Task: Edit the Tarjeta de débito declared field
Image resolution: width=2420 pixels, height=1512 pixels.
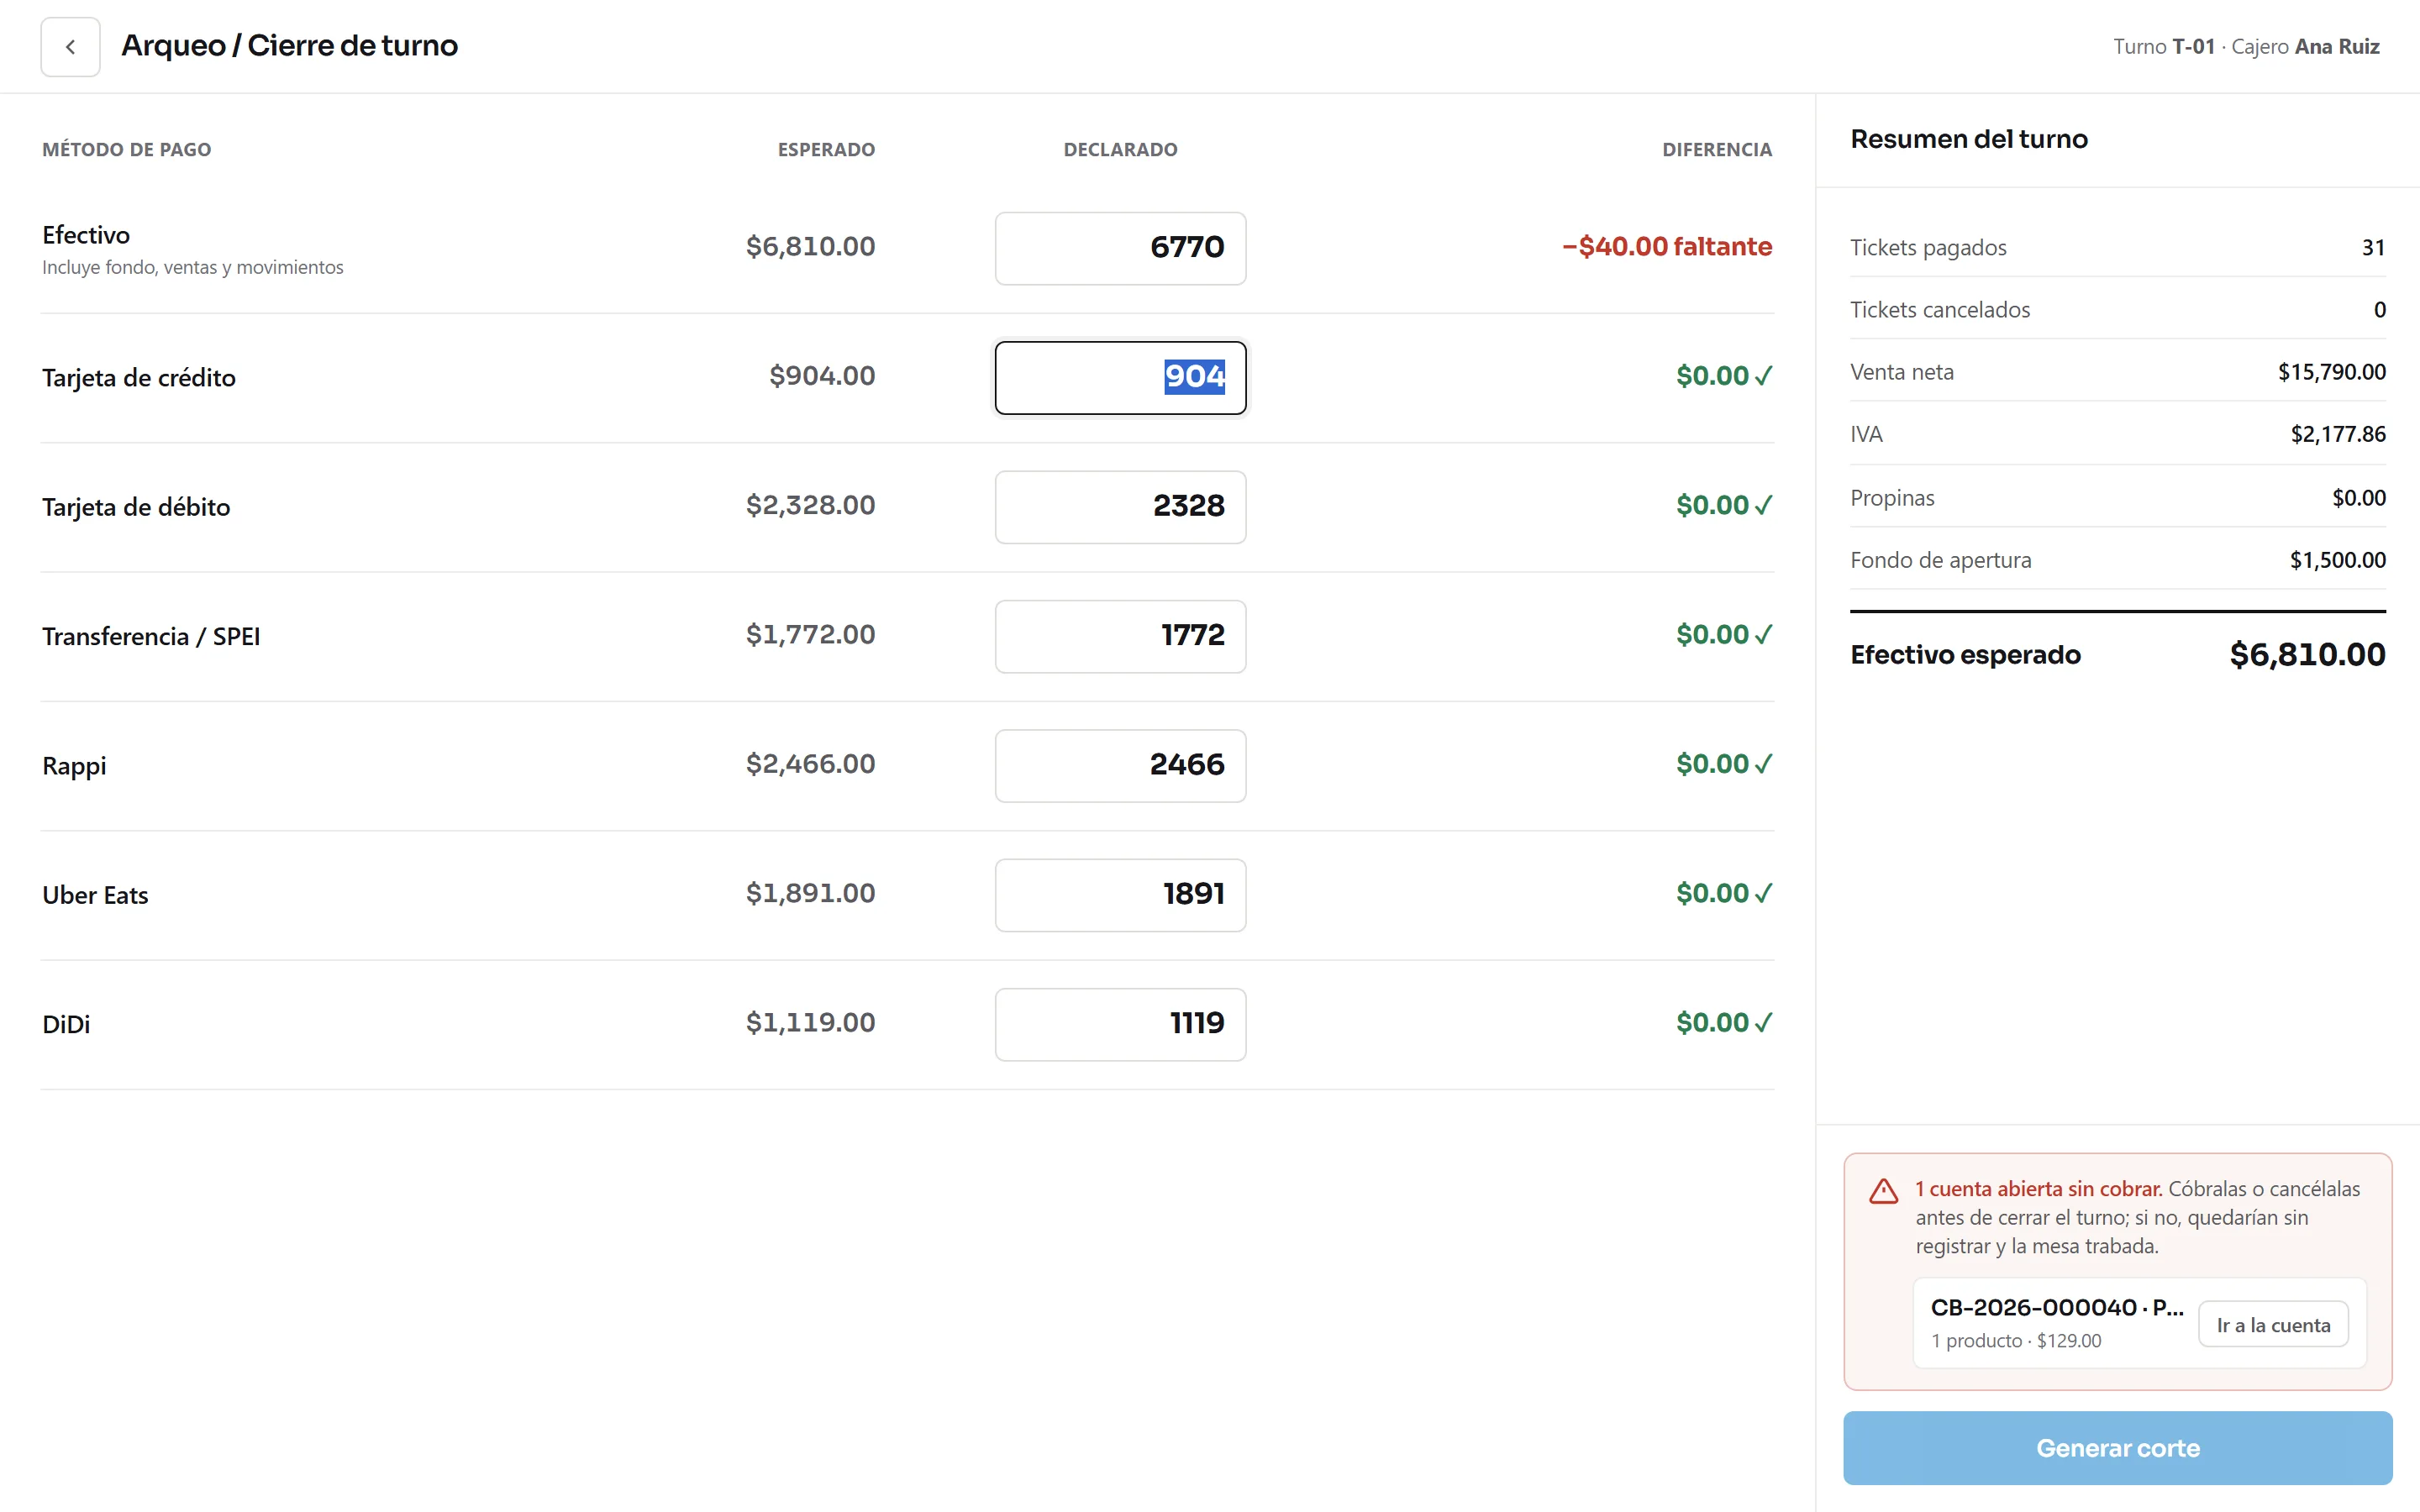Action: (1120, 507)
